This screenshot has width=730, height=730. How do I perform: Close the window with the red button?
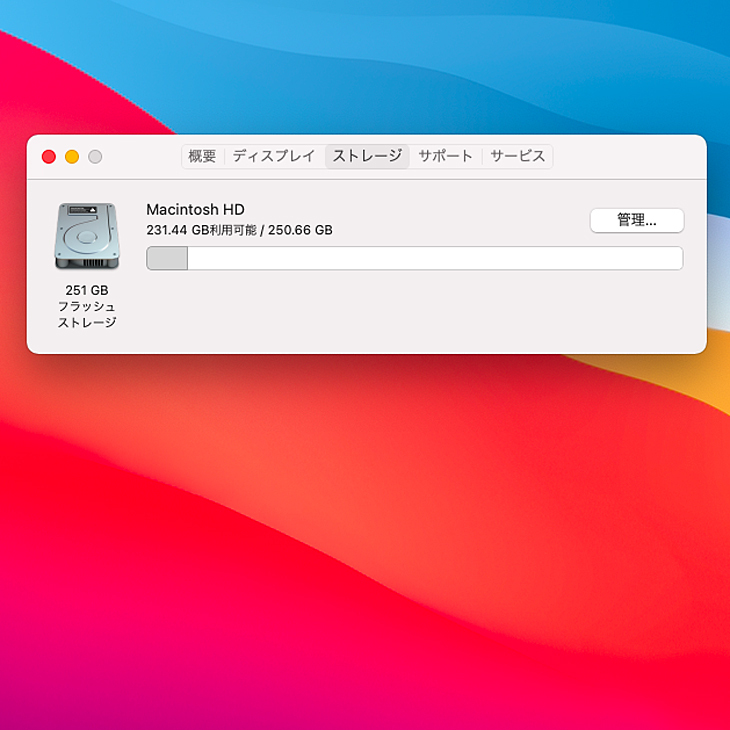[49, 157]
